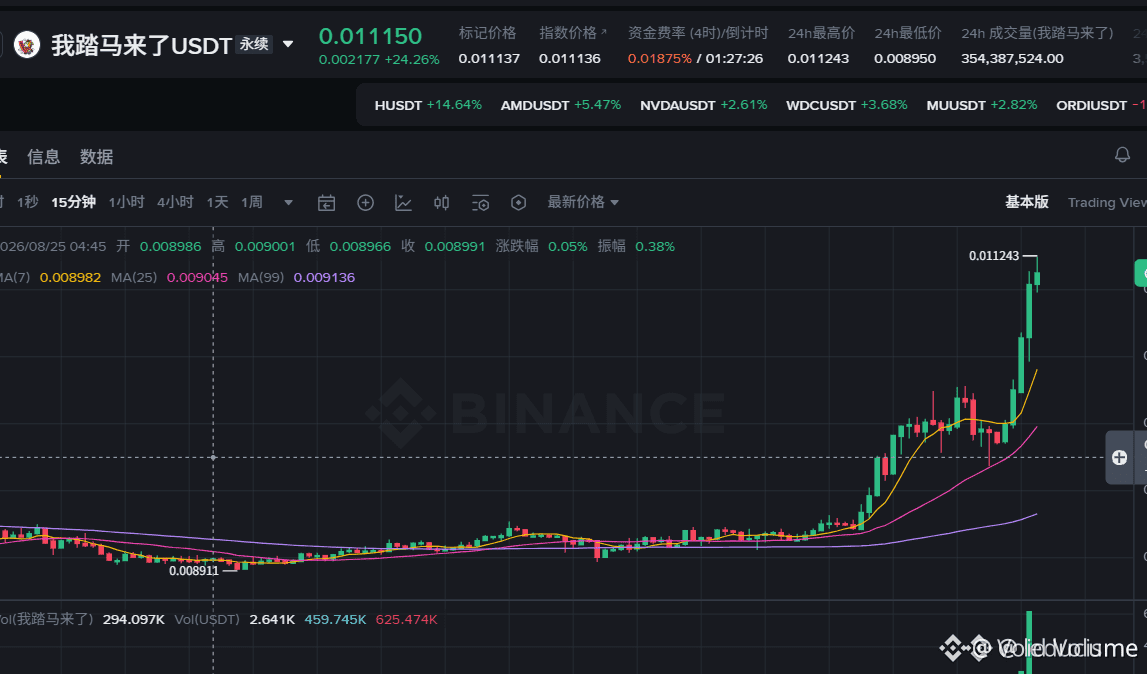Click the 标记价格 value 0.011137

[x=489, y=59]
